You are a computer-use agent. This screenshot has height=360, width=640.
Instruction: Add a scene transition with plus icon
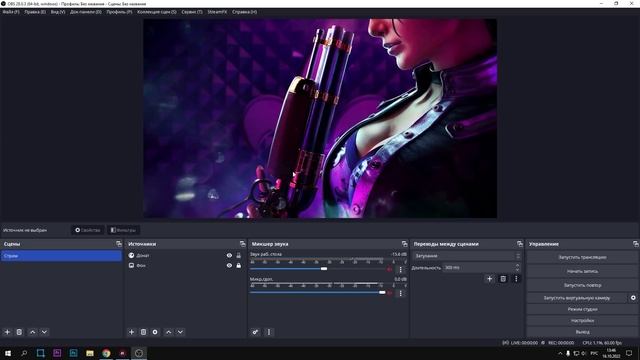click(489, 279)
